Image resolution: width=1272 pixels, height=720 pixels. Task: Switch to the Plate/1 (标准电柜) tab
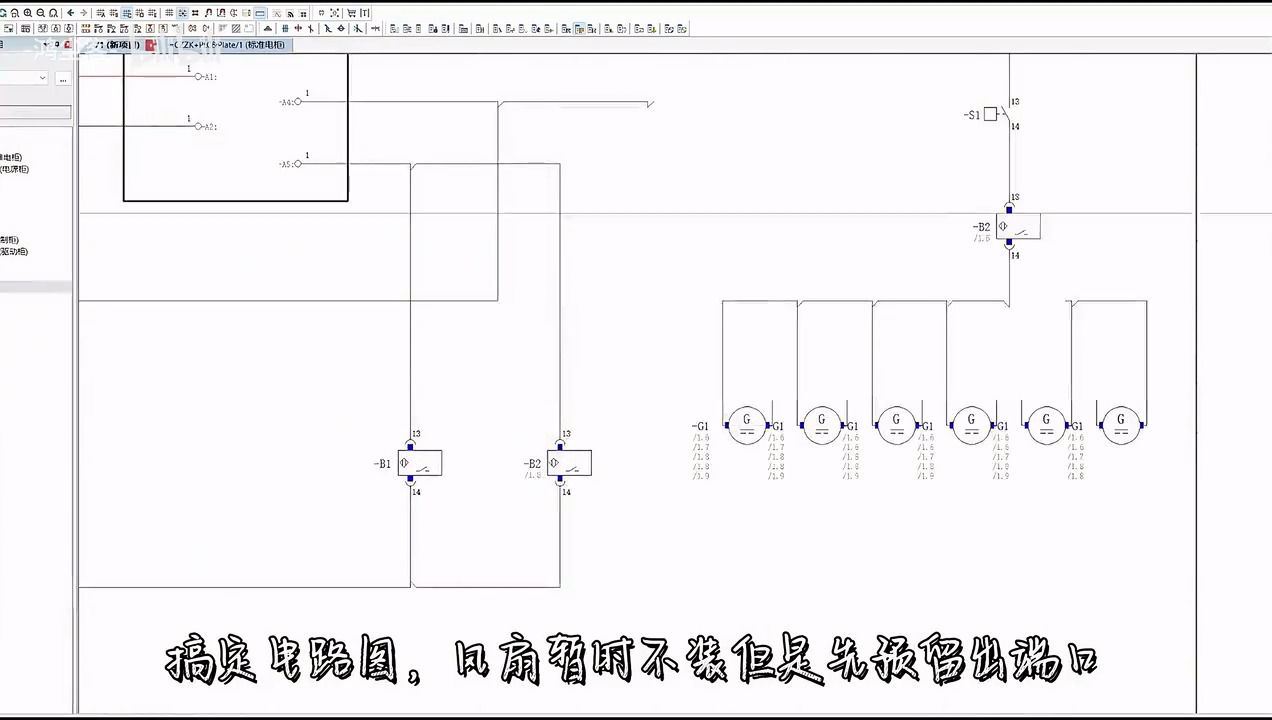227,45
